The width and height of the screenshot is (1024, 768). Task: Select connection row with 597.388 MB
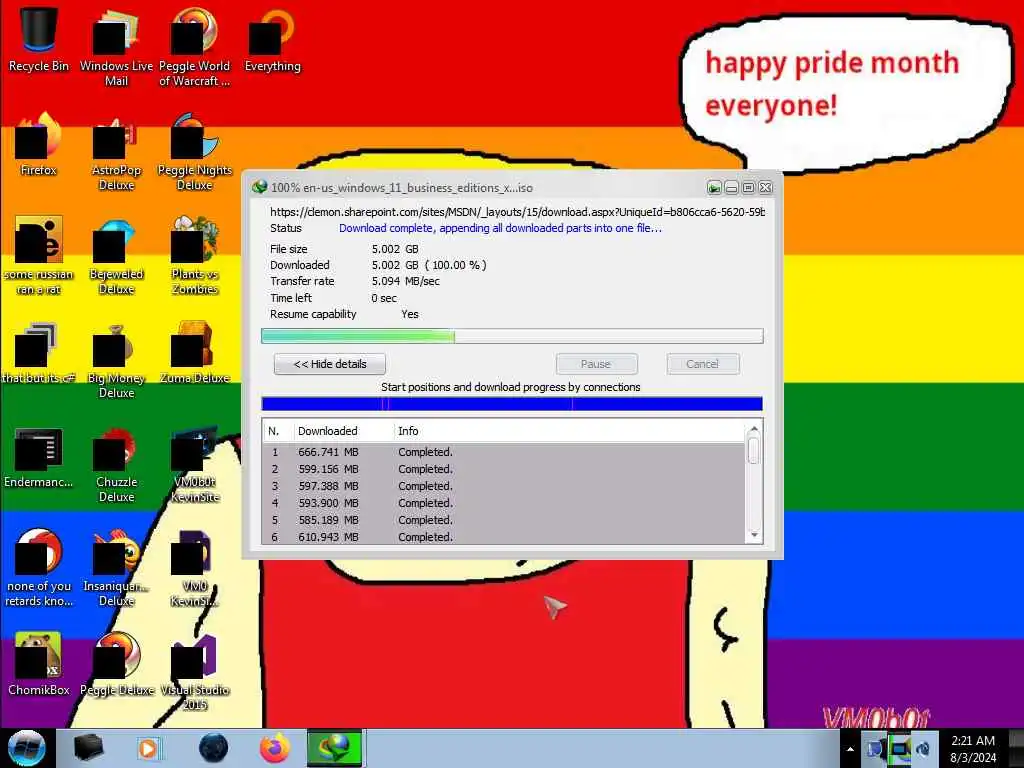click(x=504, y=486)
